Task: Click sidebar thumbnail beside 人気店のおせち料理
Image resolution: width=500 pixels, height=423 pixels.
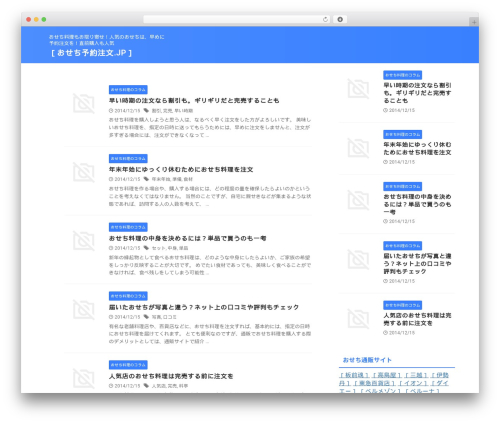Action: [x=358, y=319]
